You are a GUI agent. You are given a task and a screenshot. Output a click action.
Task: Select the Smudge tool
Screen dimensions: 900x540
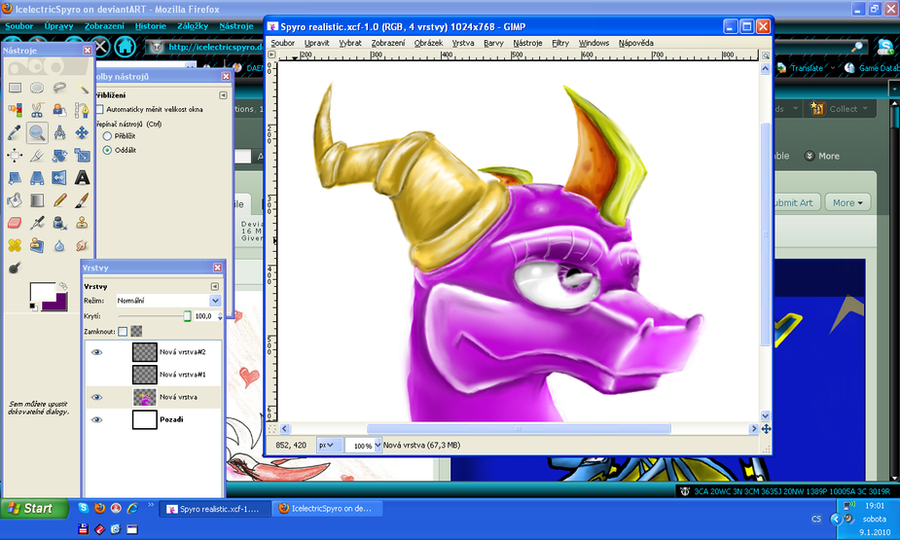(x=82, y=246)
